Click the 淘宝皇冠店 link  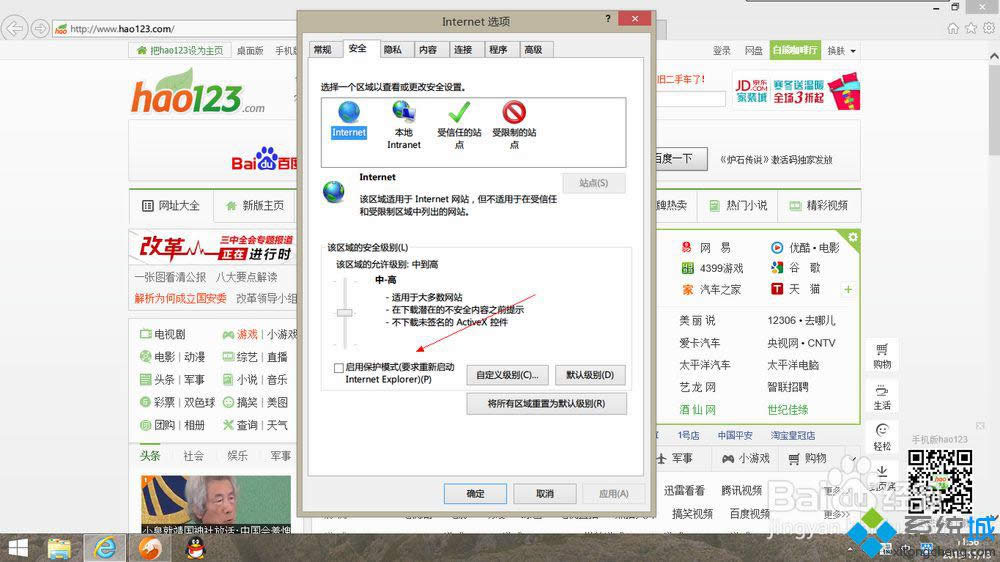click(793, 436)
